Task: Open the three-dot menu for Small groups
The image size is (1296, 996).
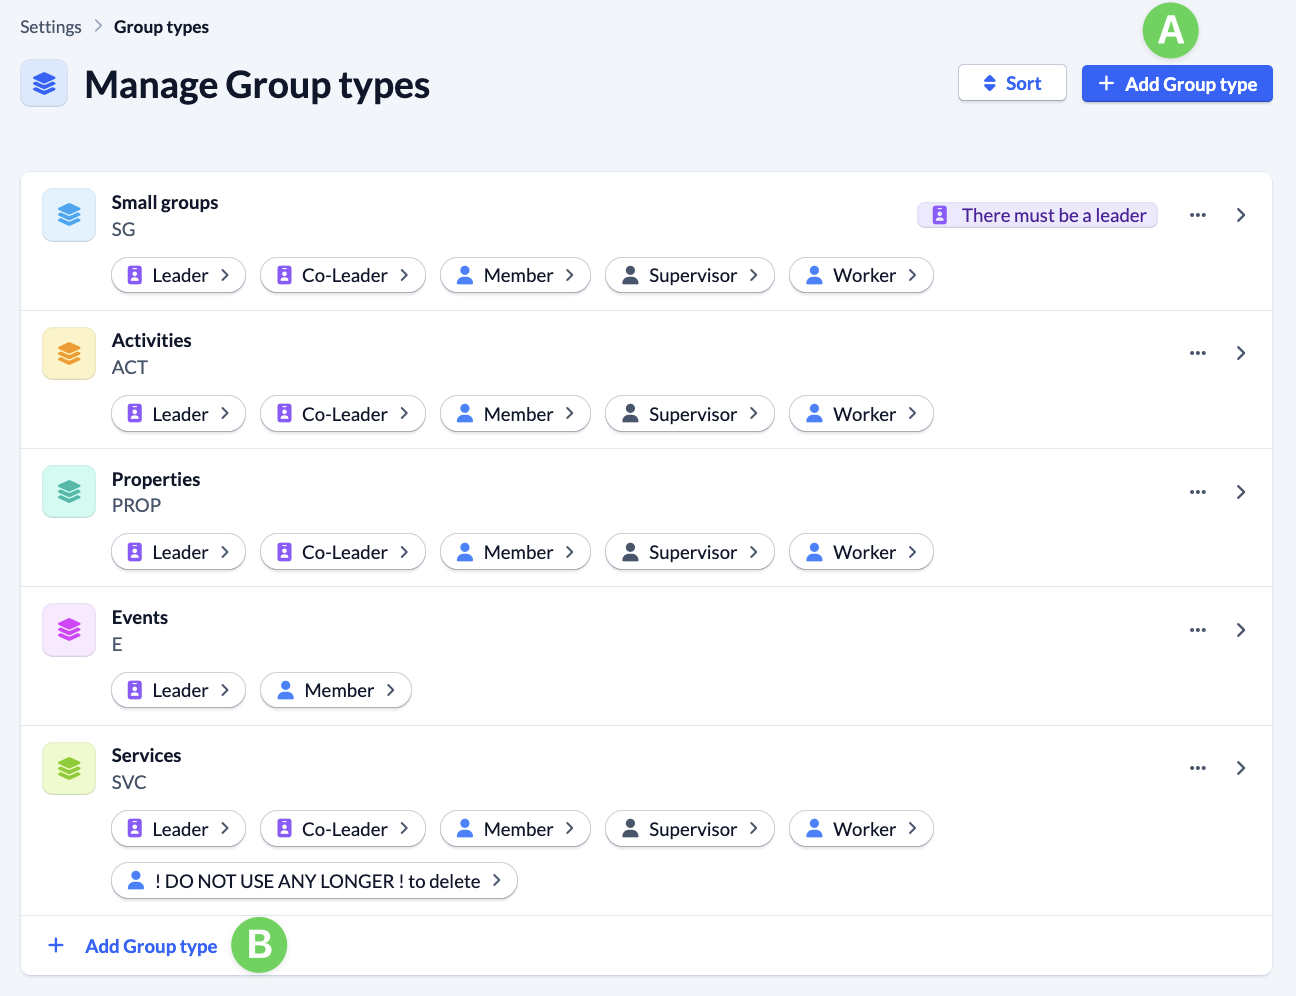Action: click(1197, 215)
